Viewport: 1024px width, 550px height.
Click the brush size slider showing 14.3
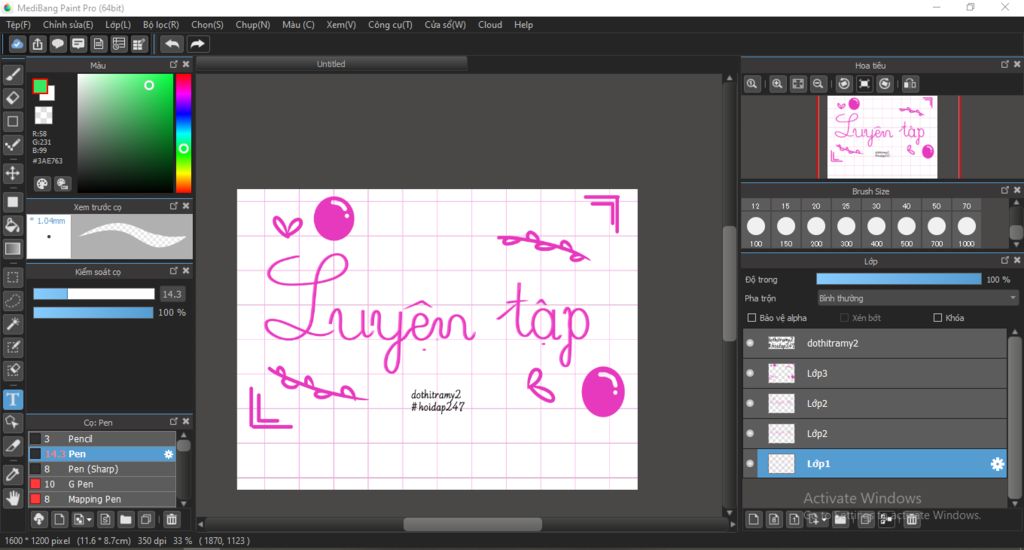click(93, 294)
